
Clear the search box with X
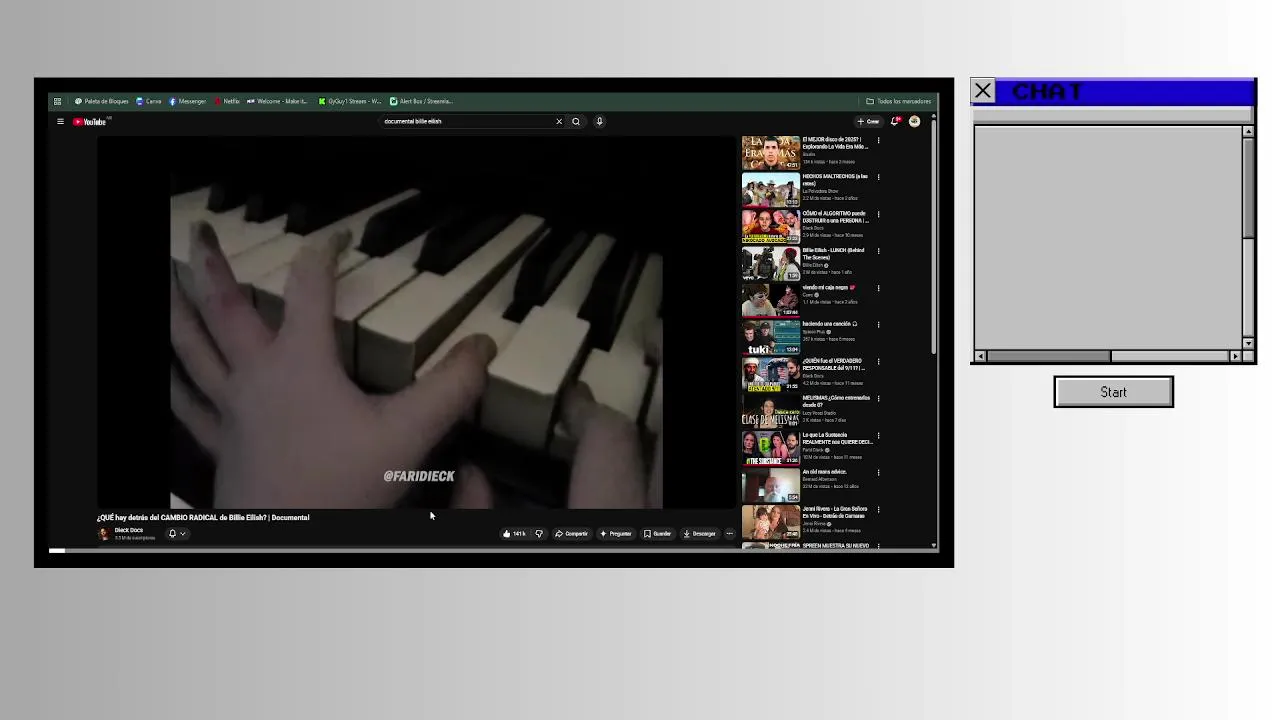click(559, 122)
